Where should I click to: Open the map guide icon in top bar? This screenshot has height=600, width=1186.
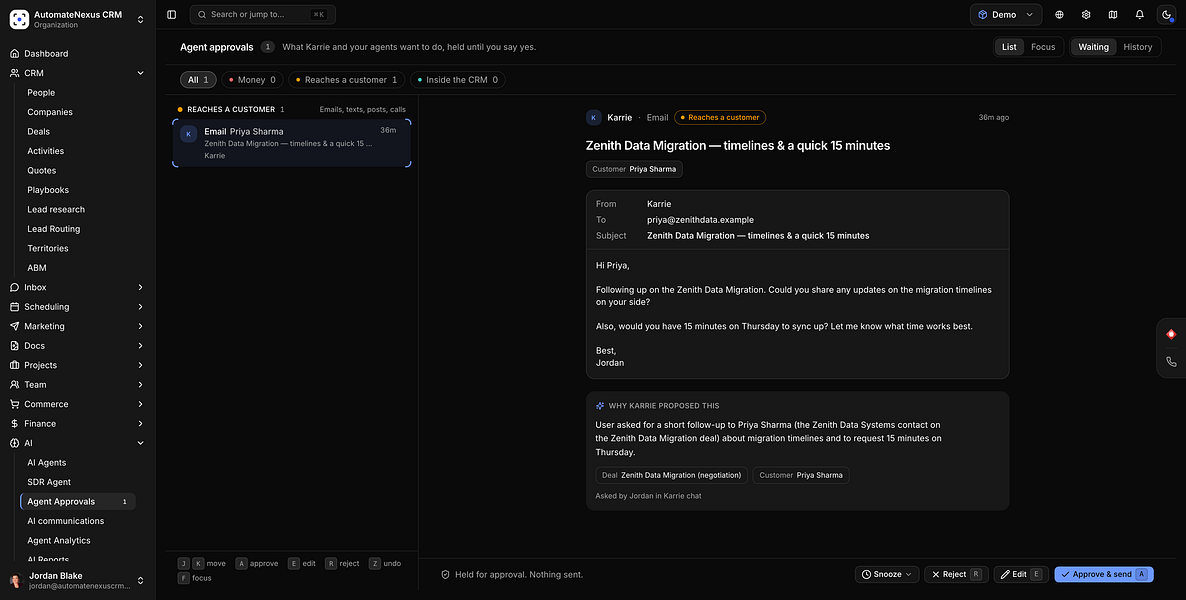coord(1113,14)
